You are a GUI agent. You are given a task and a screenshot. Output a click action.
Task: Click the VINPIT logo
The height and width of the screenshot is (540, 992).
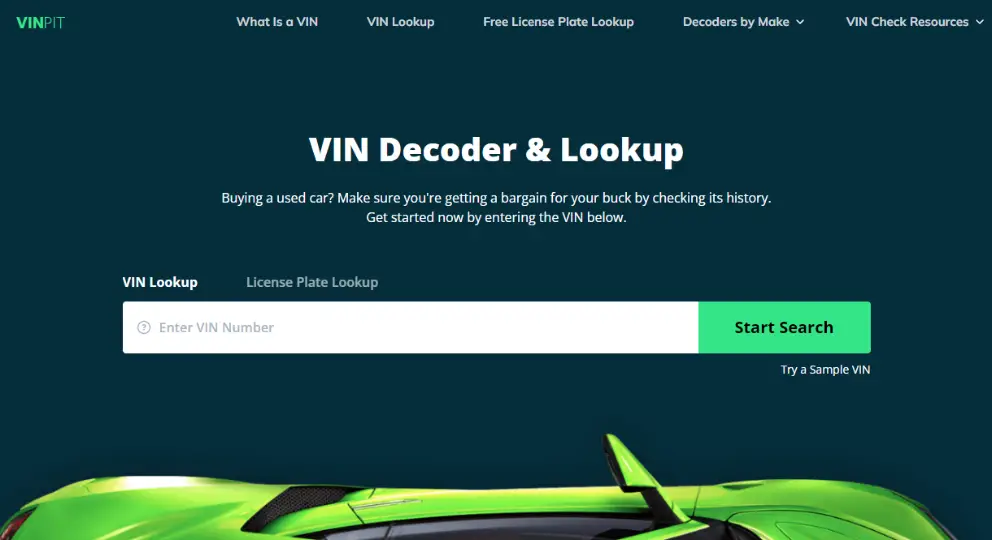coord(40,22)
